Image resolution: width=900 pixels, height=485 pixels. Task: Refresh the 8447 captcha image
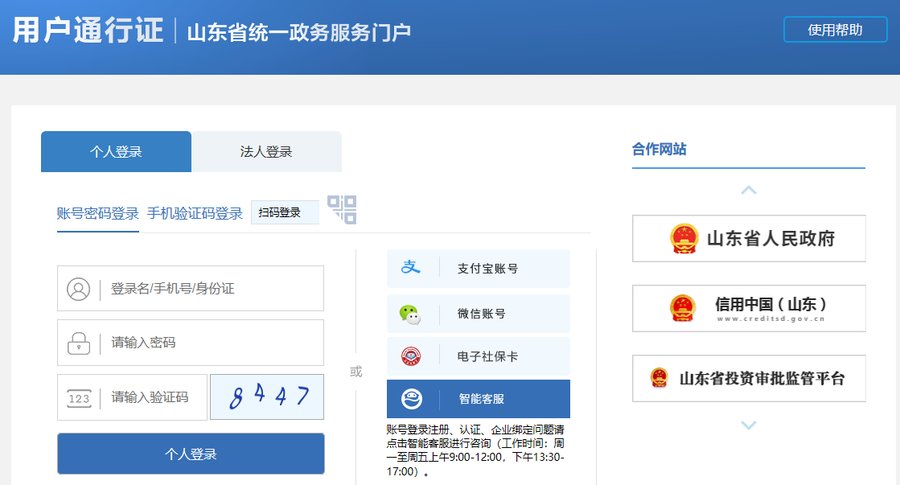(x=267, y=397)
